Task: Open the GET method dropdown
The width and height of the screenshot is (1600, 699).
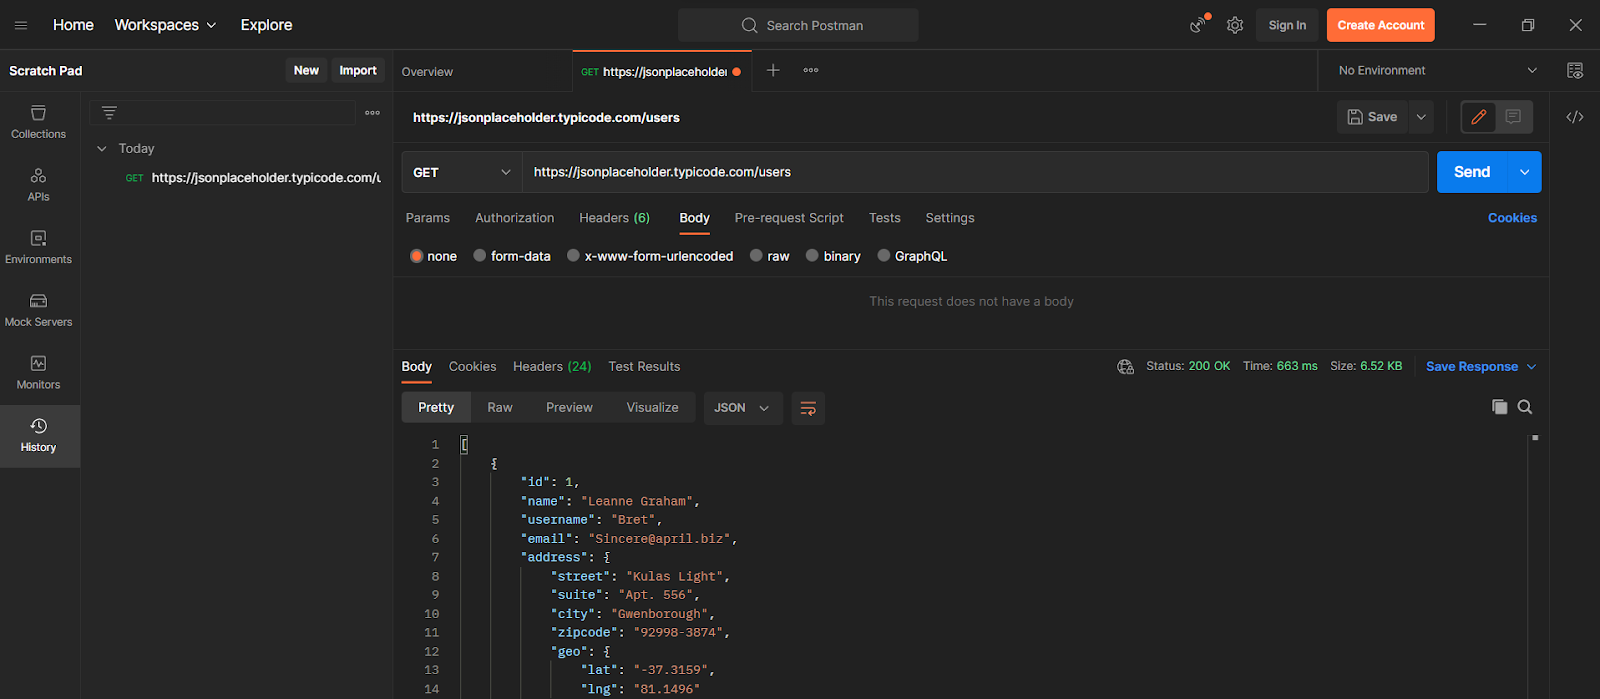Action: 462,172
